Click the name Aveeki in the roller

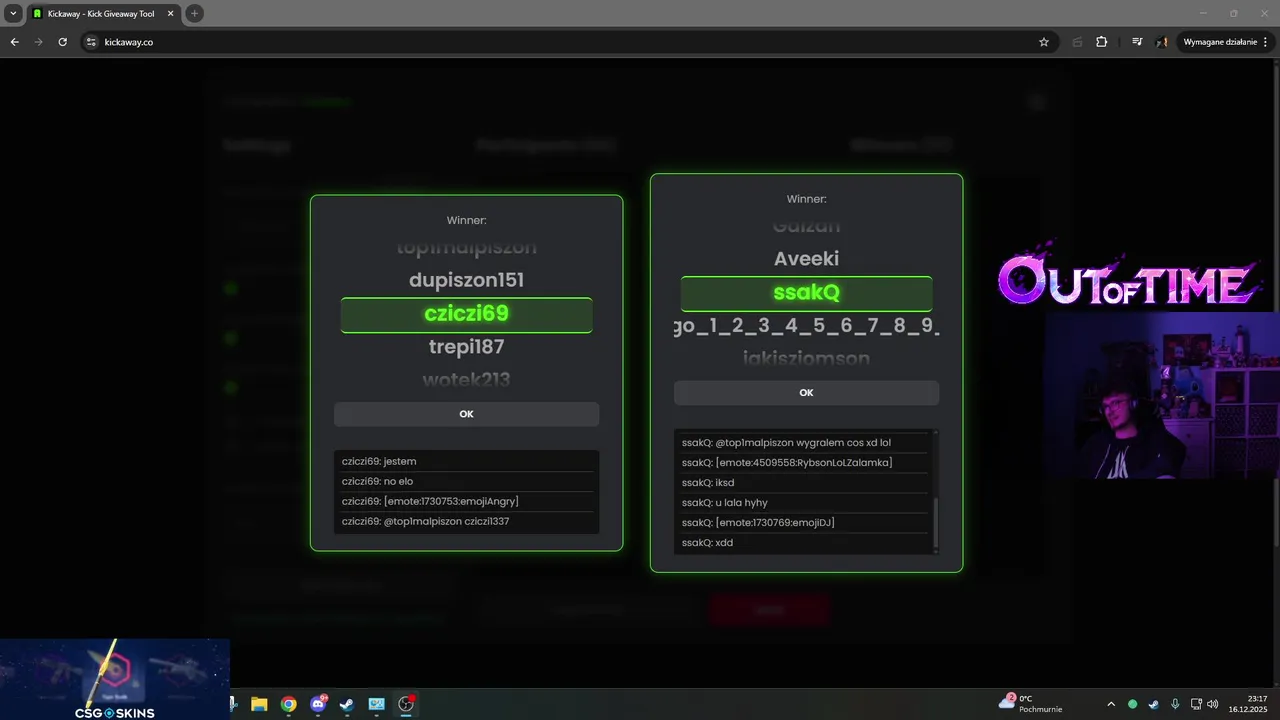[806, 259]
